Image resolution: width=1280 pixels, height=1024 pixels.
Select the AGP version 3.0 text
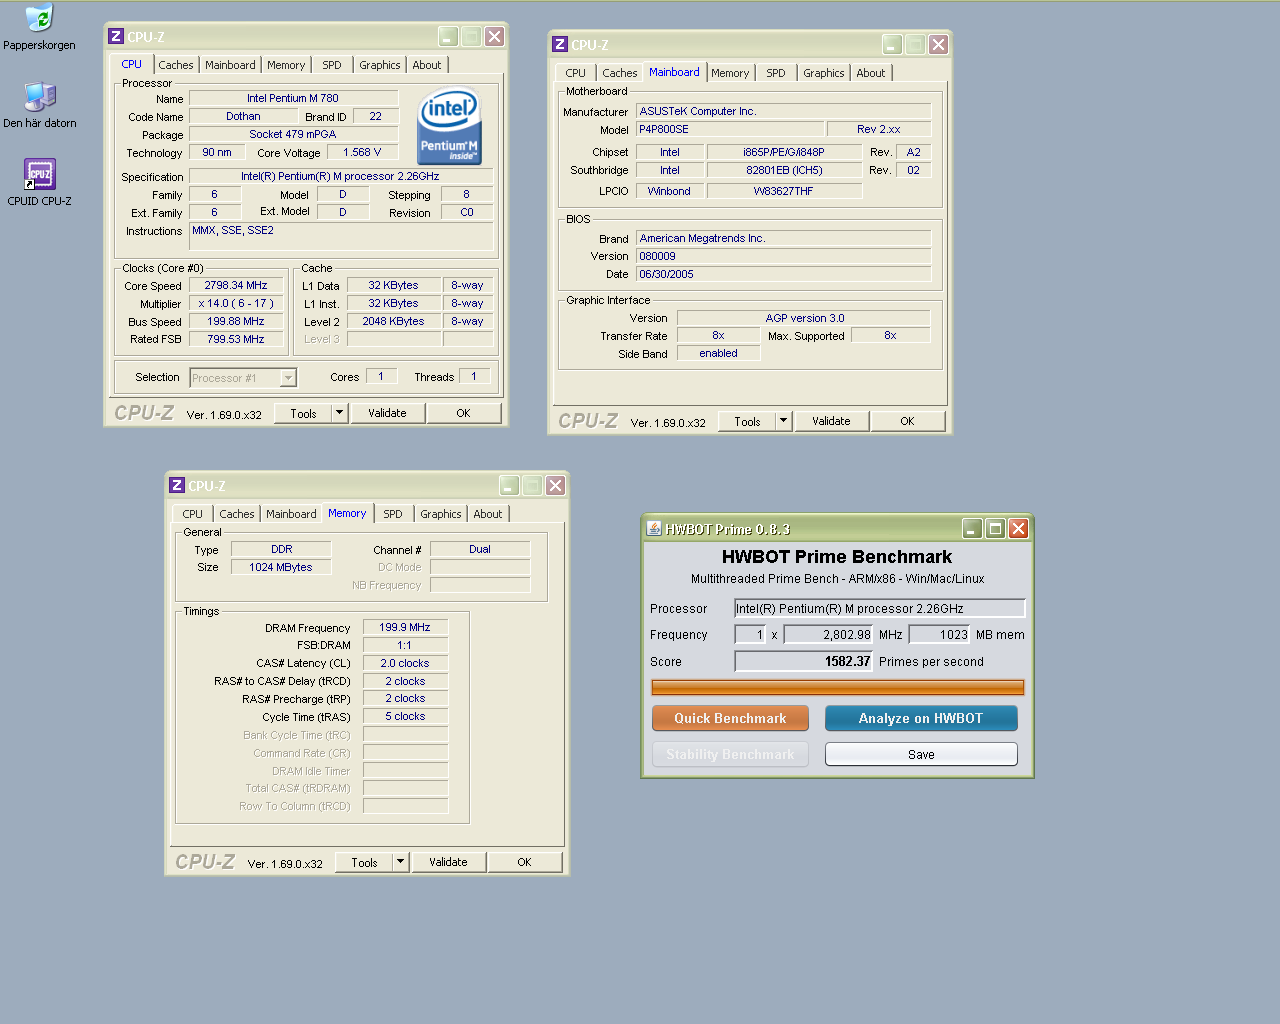(x=804, y=318)
